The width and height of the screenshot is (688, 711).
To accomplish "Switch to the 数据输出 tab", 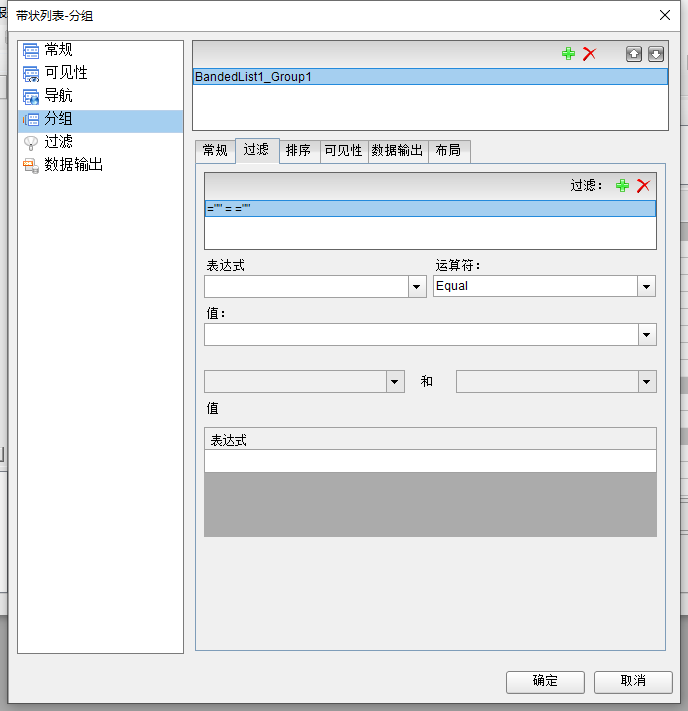I will [398, 151].
